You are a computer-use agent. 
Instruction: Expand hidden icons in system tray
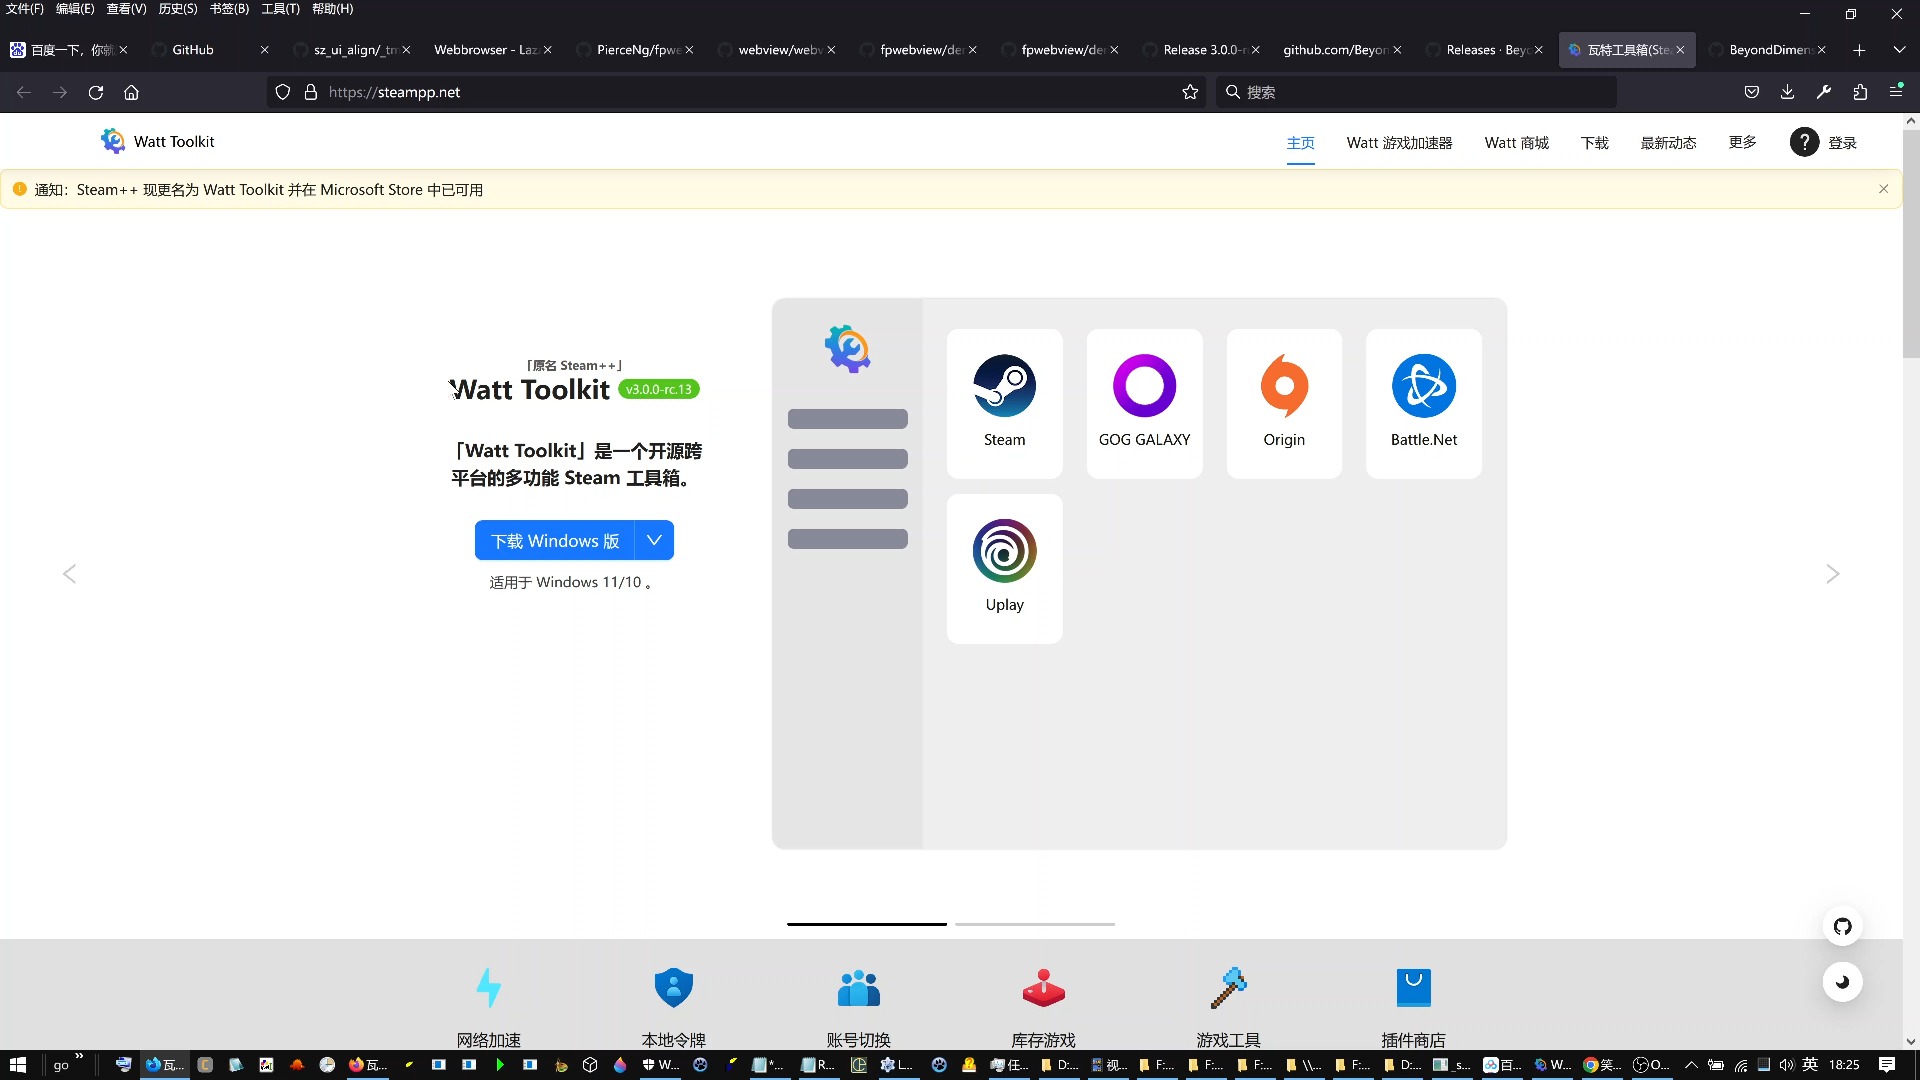click(1691, 1065)
